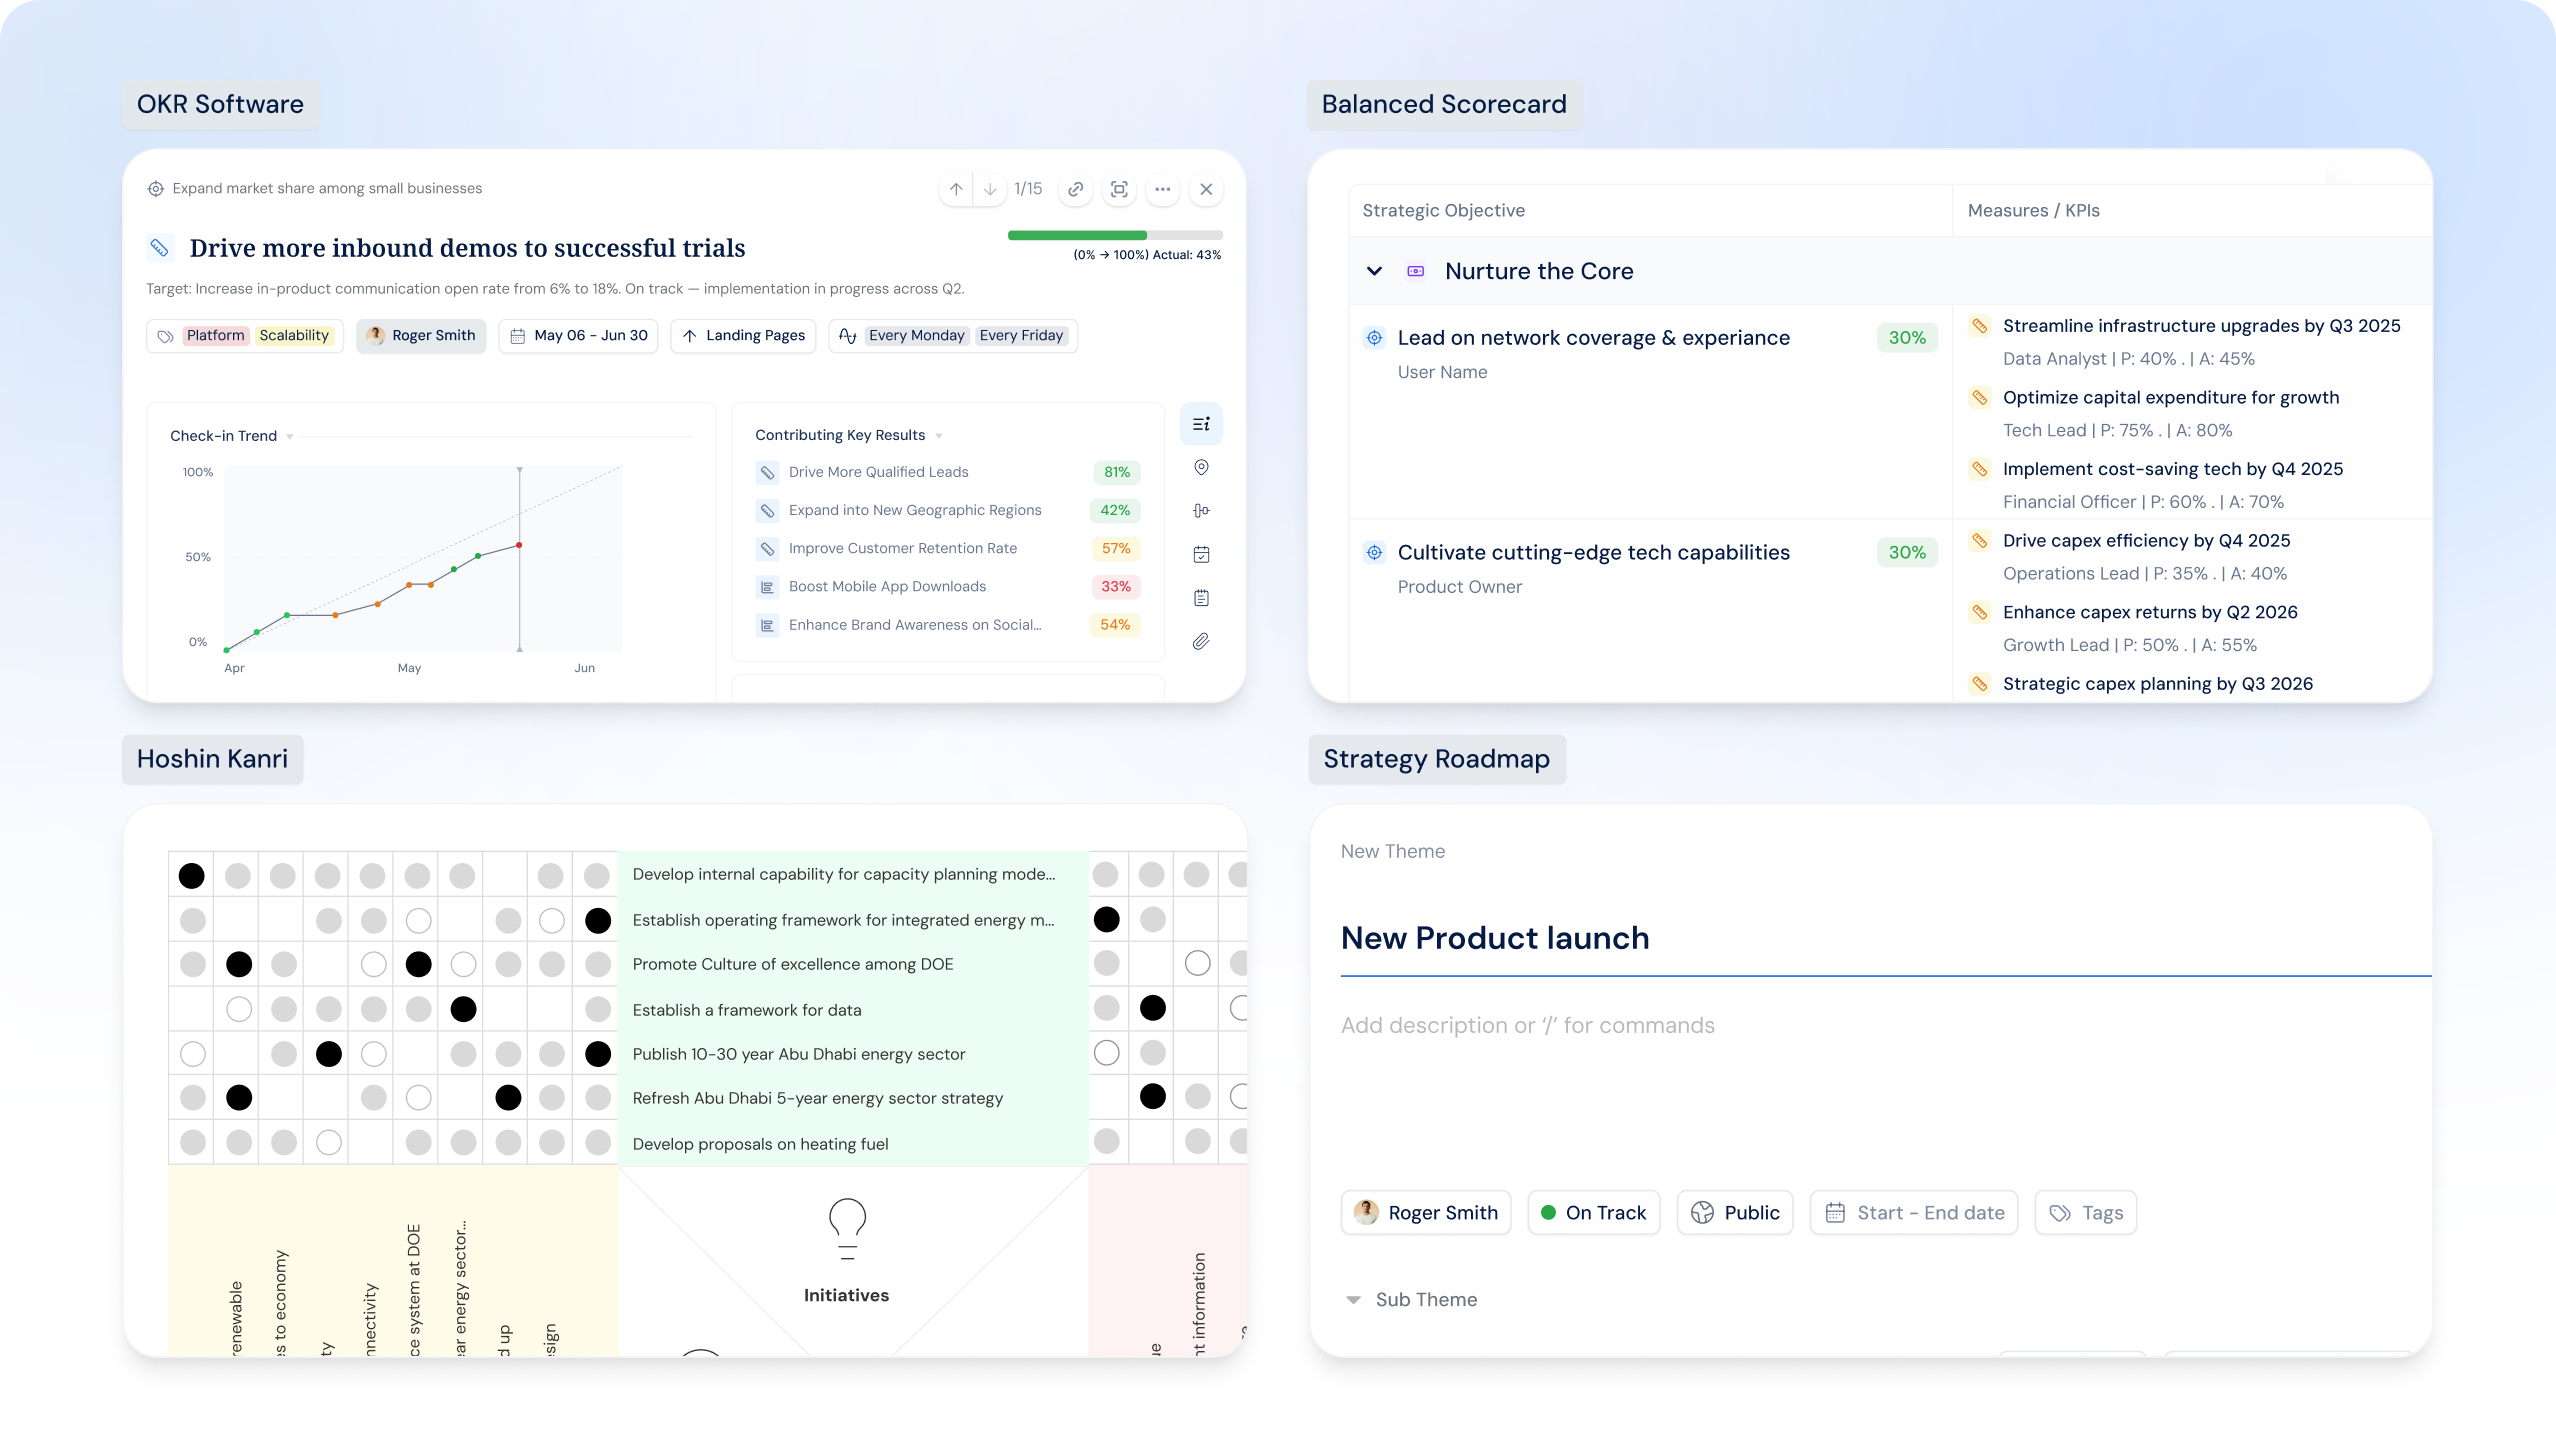
Task: Click the Tags chip in roadmap
Action: click(2086, 1213)
